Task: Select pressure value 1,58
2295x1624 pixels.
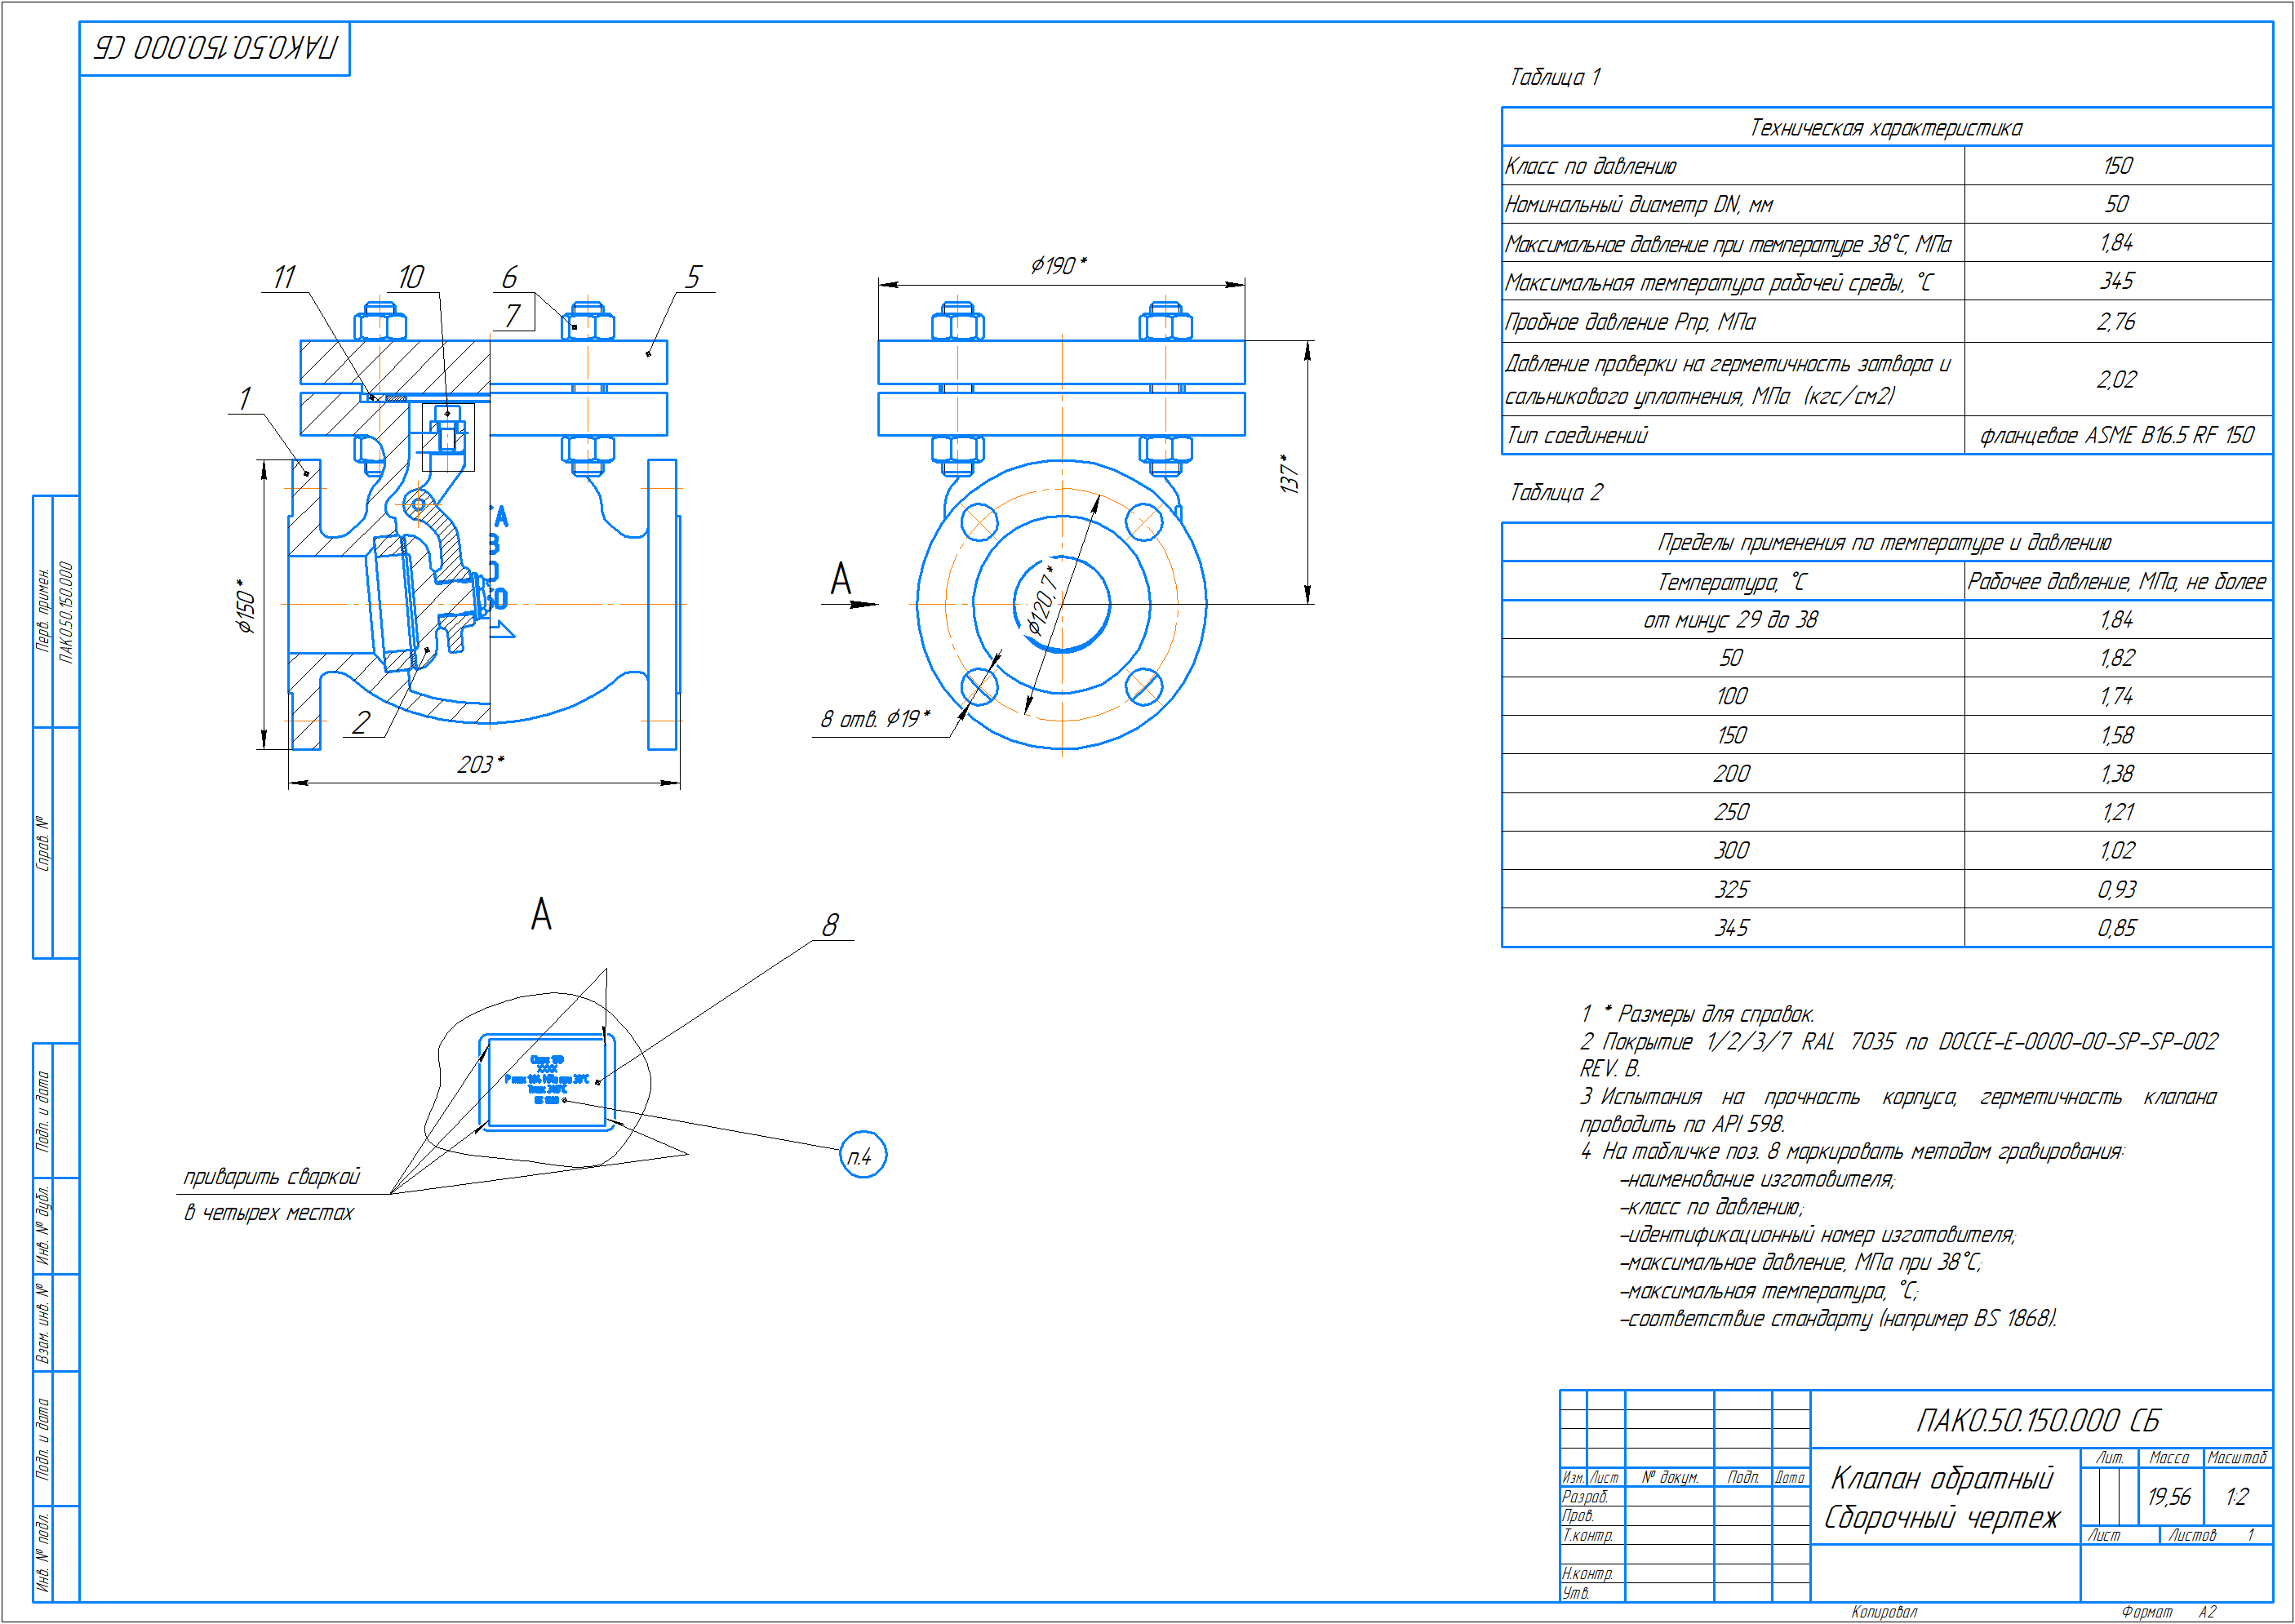Action: [x=2117, y=736]
